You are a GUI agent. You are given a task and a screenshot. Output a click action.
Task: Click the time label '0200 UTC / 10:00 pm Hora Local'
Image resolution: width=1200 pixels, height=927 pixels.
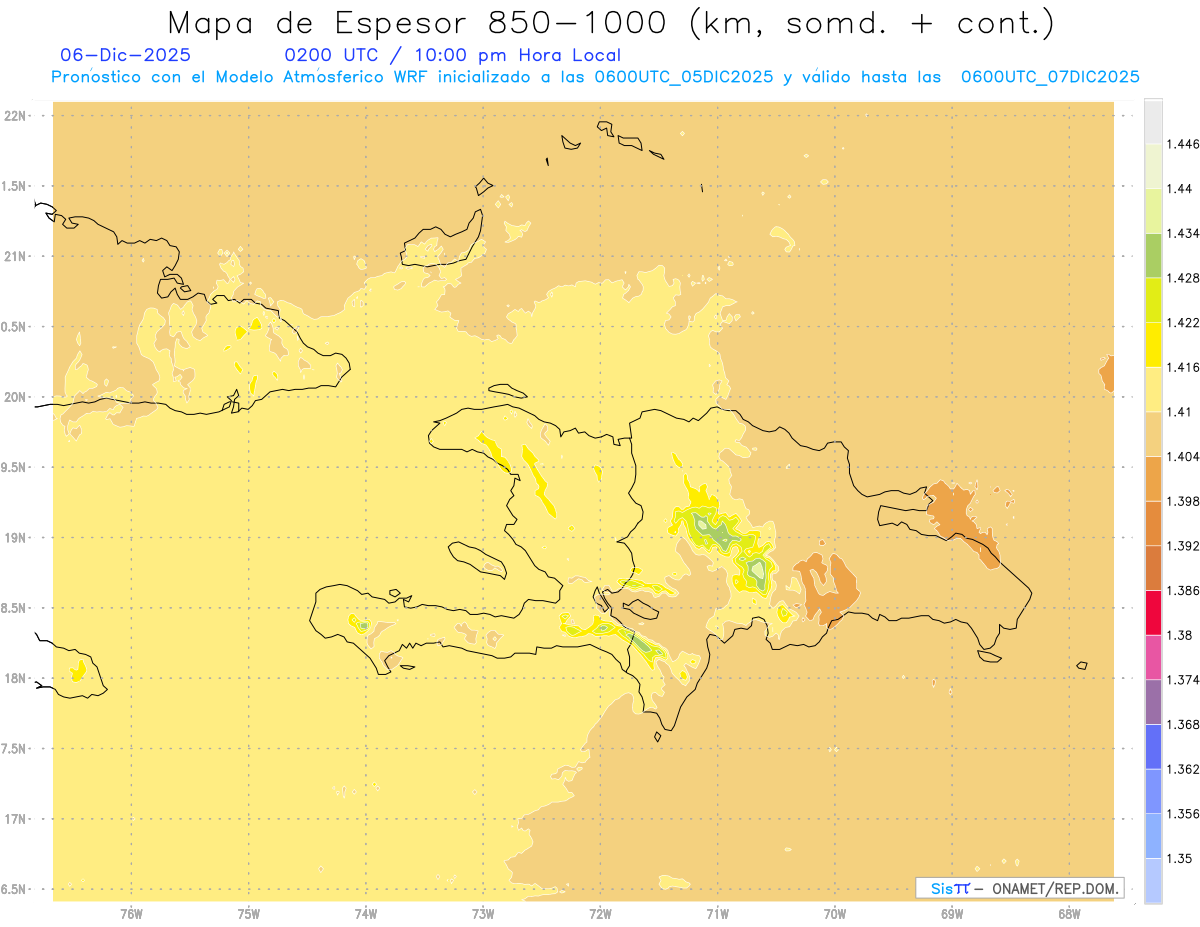tap(452, 56)
